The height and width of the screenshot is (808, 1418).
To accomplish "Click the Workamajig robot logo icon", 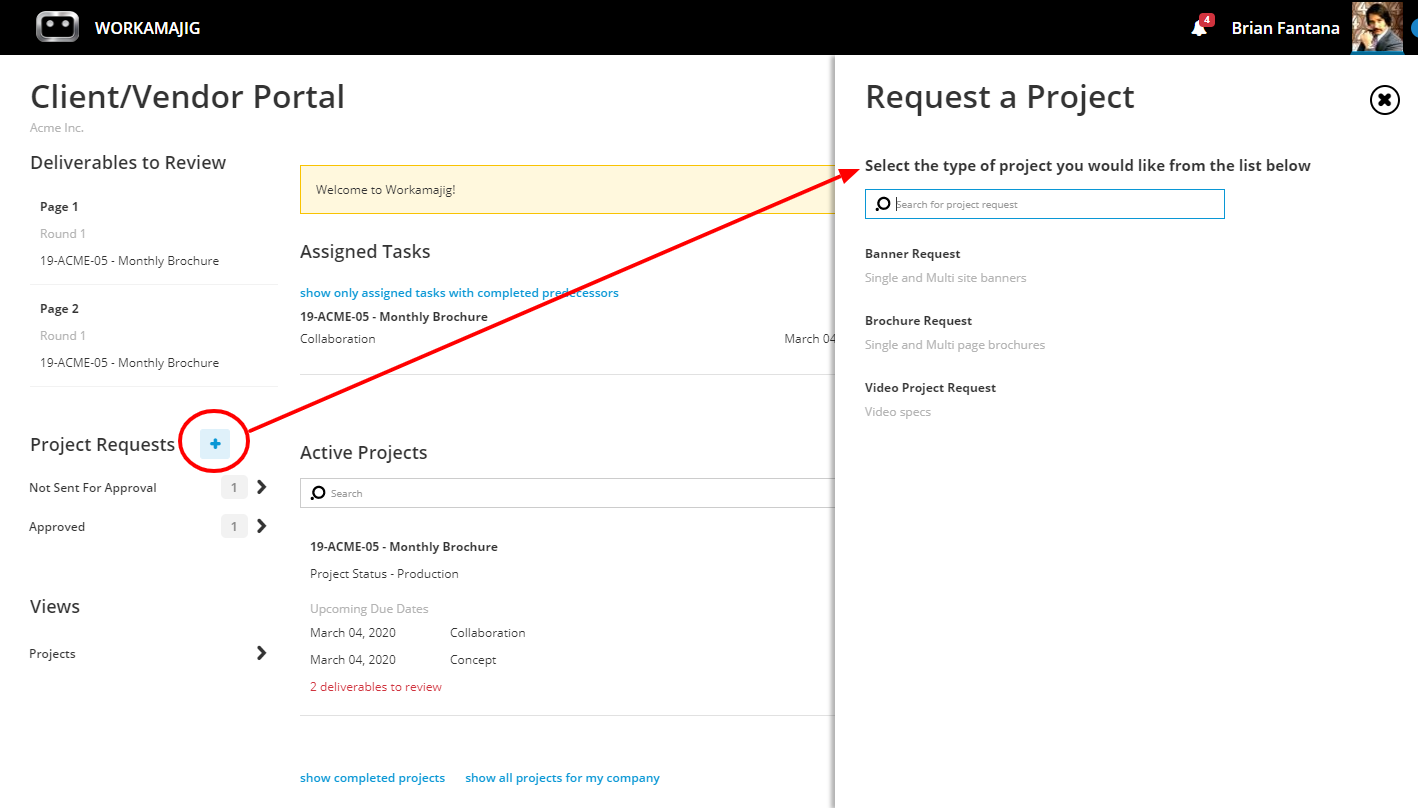I will click(x=57, y=27).
